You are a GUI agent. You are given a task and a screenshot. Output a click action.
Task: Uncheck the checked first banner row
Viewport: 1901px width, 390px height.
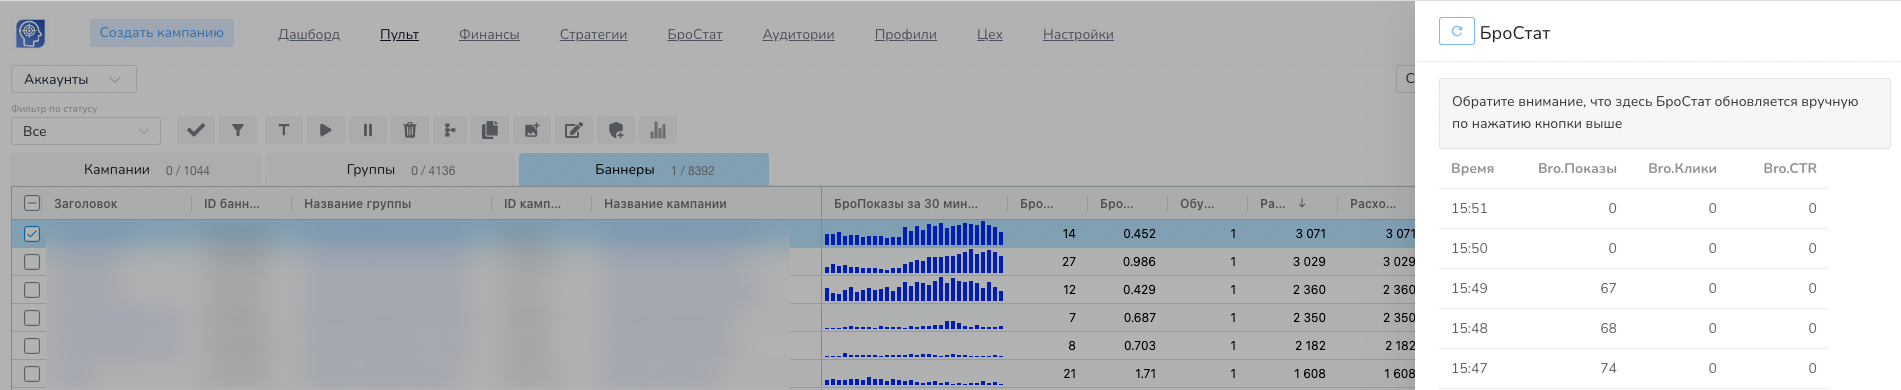click(32, 234)
